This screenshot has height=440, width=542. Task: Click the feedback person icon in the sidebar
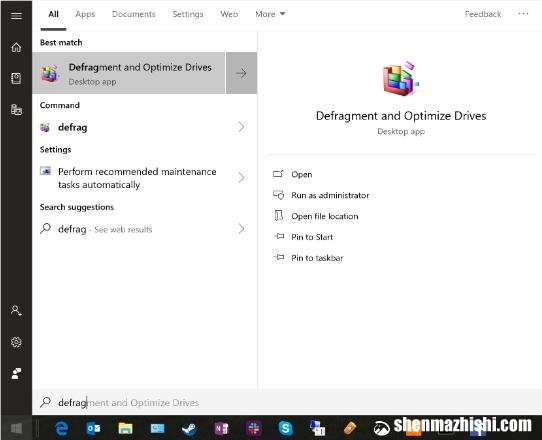16,373
